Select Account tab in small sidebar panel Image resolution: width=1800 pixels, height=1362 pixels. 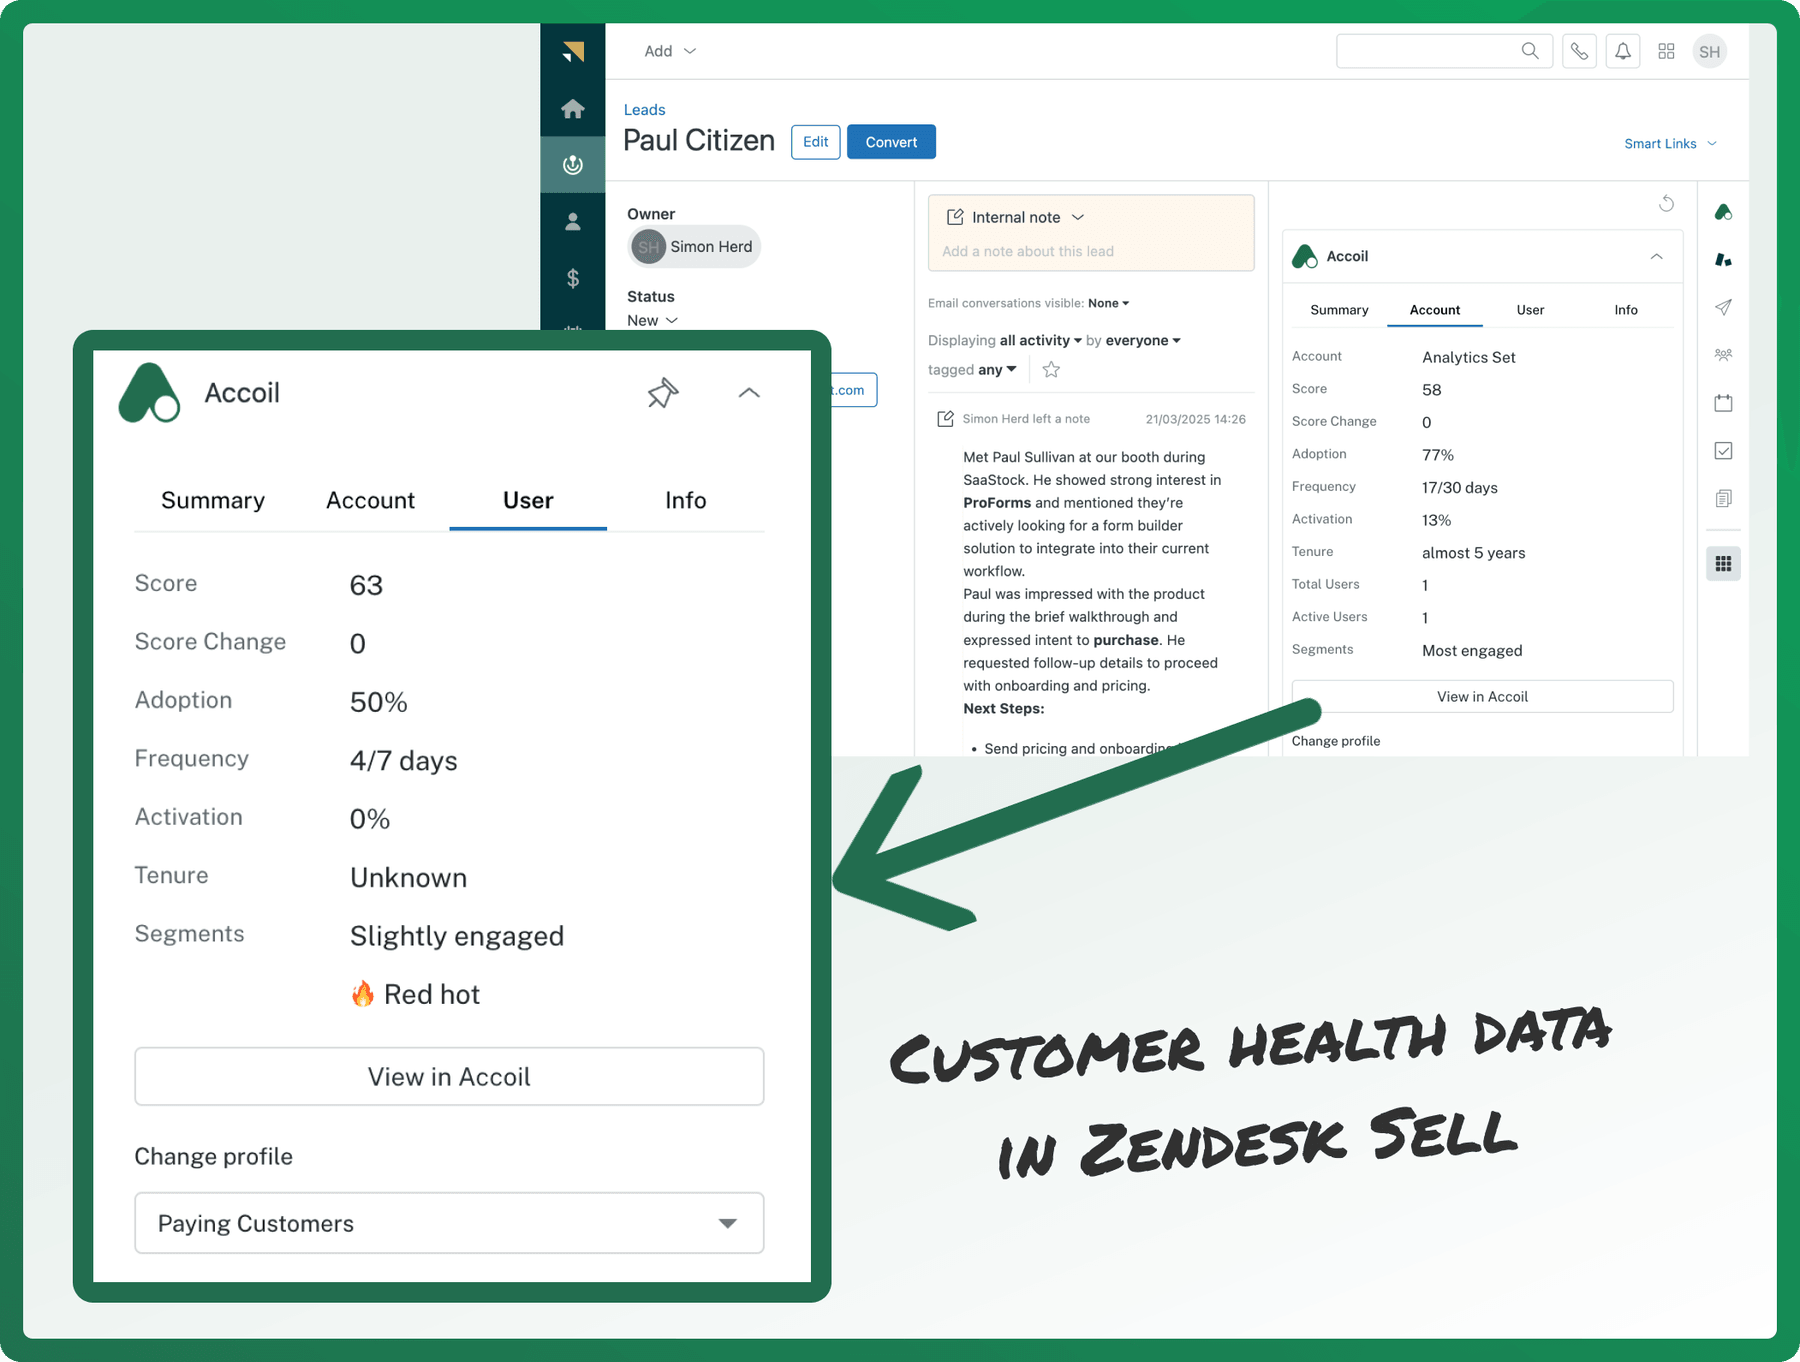[x=1435, y=310]
